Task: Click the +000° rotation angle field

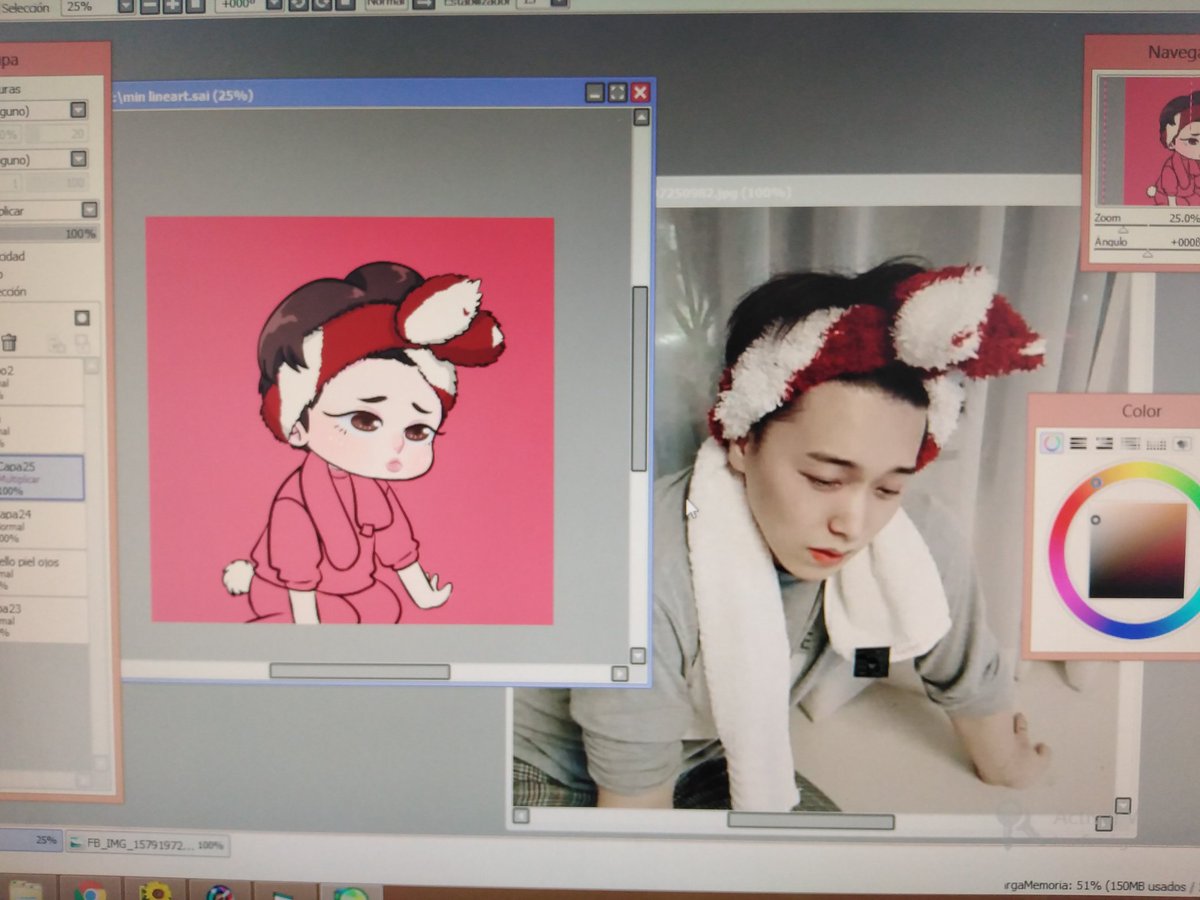Action: coord(239,5)
